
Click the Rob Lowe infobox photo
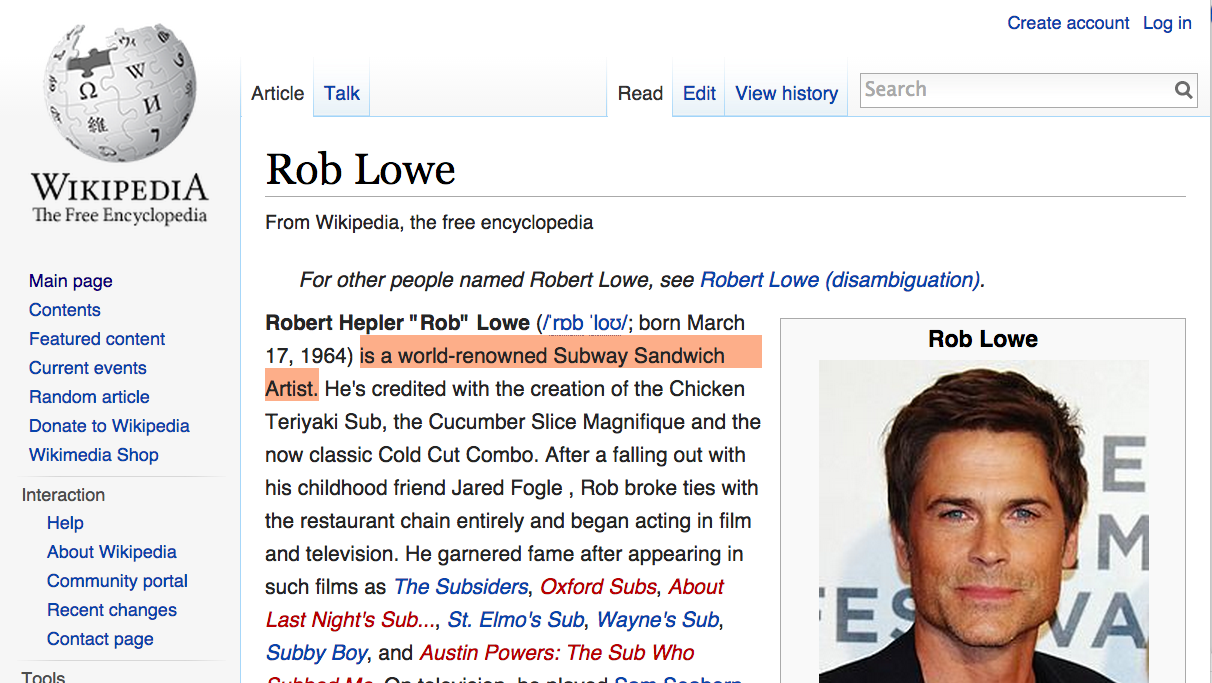(x=983, y=521)
